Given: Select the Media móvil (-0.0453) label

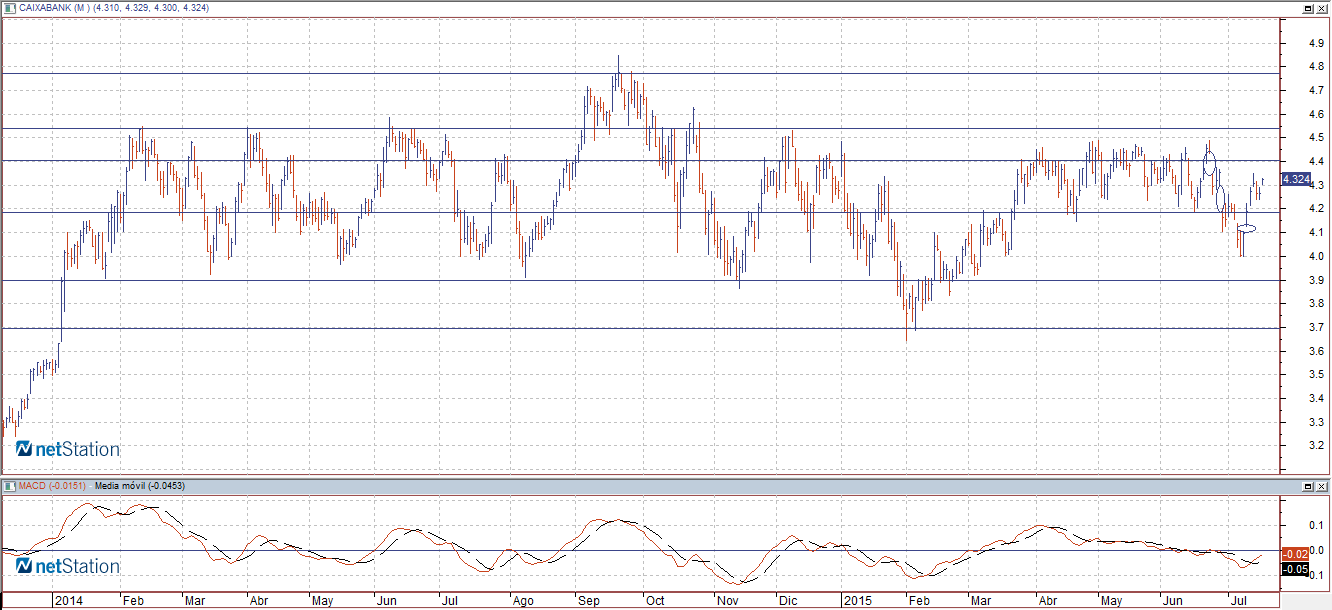Looking at the screenshot, I should tap(138, 486).
